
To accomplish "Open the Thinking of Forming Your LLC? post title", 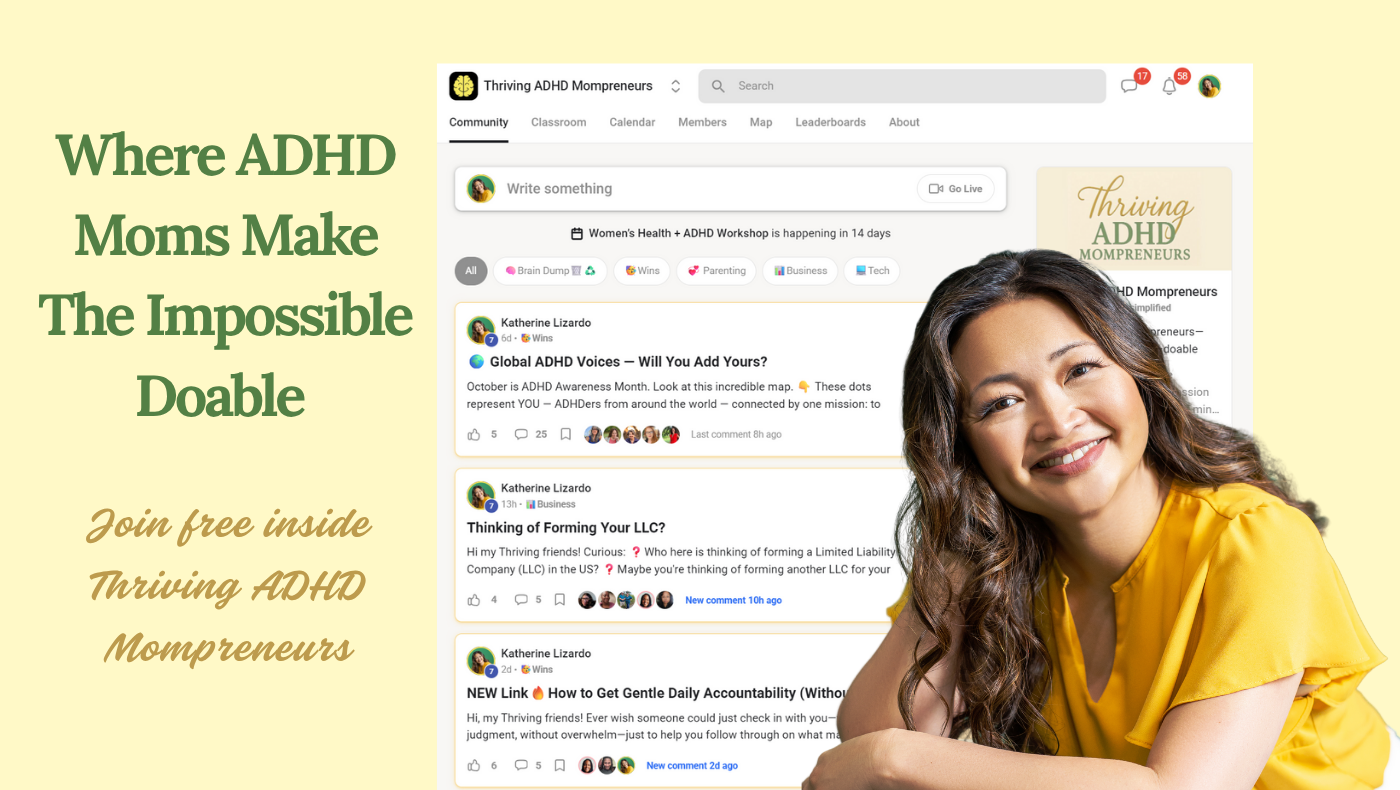I will (566, 527).
